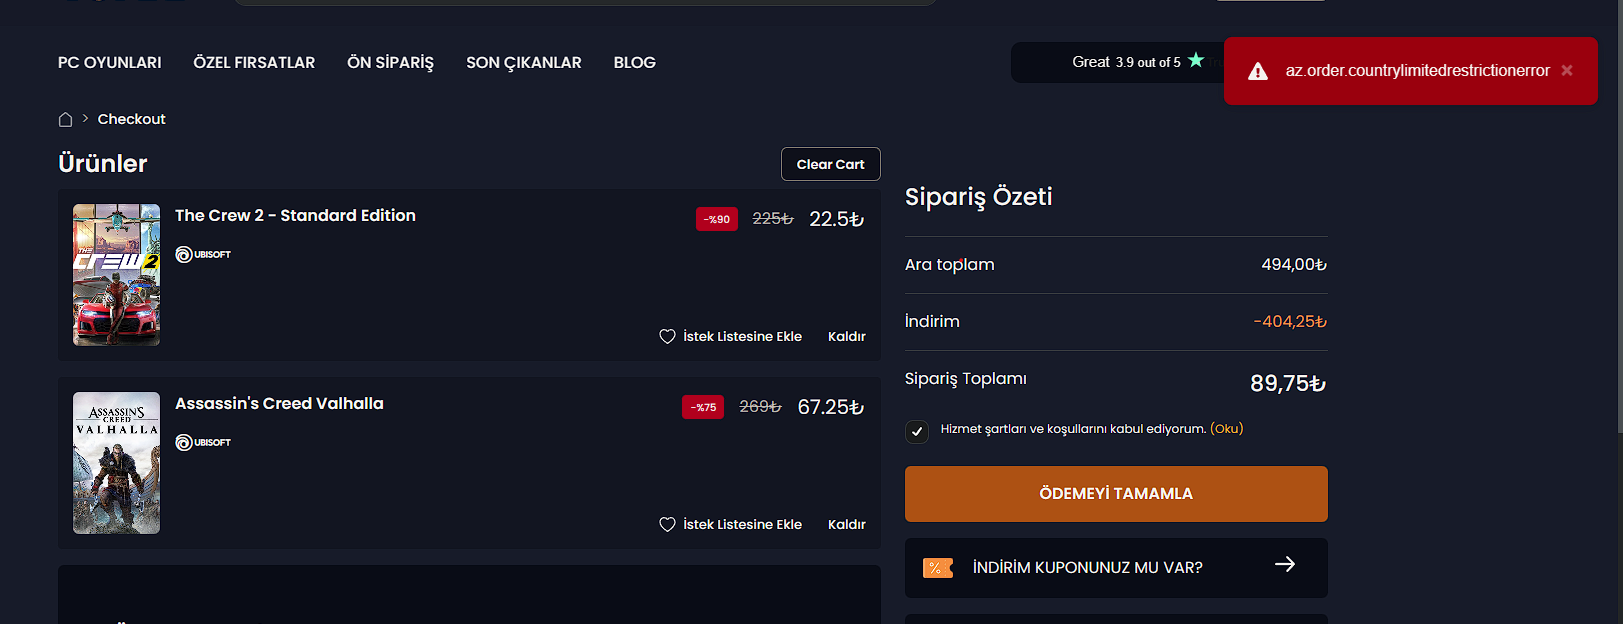Click the Sipariş Toplamı 89,75₺ value

tap(1288, 383)
